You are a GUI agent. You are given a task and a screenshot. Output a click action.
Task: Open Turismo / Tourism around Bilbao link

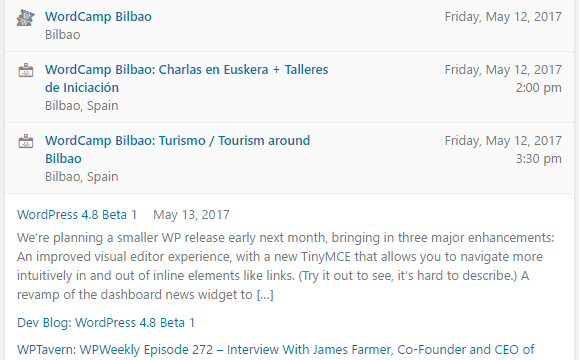178,149
